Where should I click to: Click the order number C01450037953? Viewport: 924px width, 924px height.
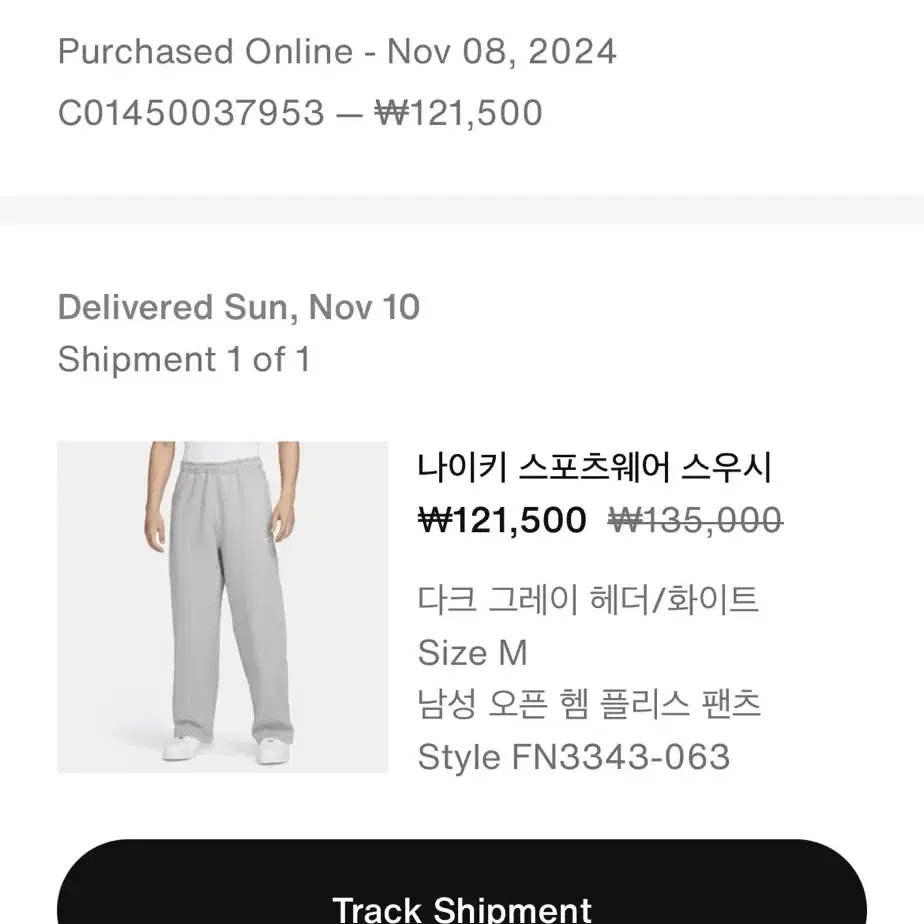tap(191, 113)
